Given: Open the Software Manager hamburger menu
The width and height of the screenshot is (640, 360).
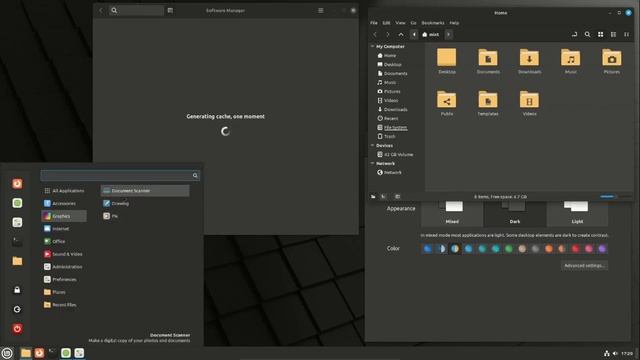Looking at the screenshot, I should point(321,10).
